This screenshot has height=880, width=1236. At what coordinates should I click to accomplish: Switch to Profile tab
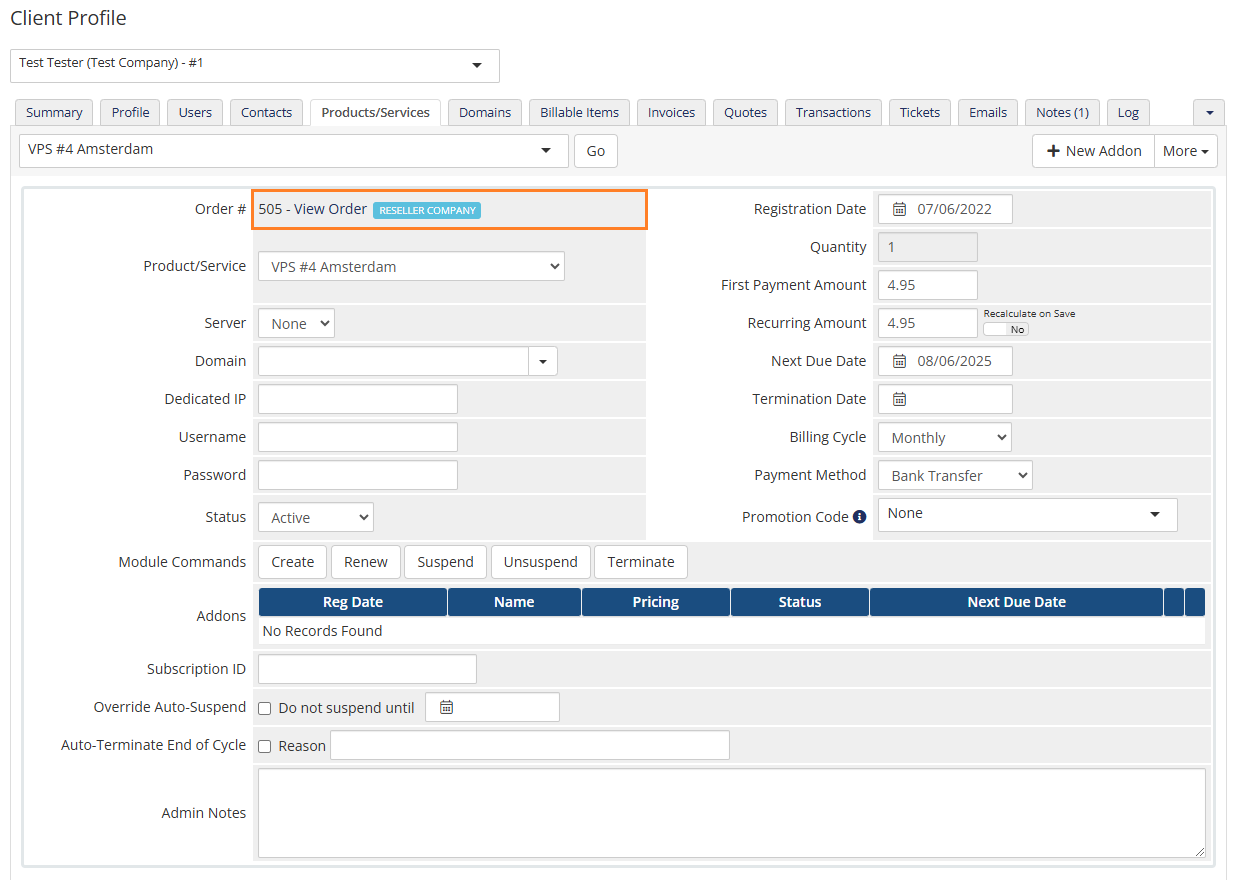[x=130, y=112]
